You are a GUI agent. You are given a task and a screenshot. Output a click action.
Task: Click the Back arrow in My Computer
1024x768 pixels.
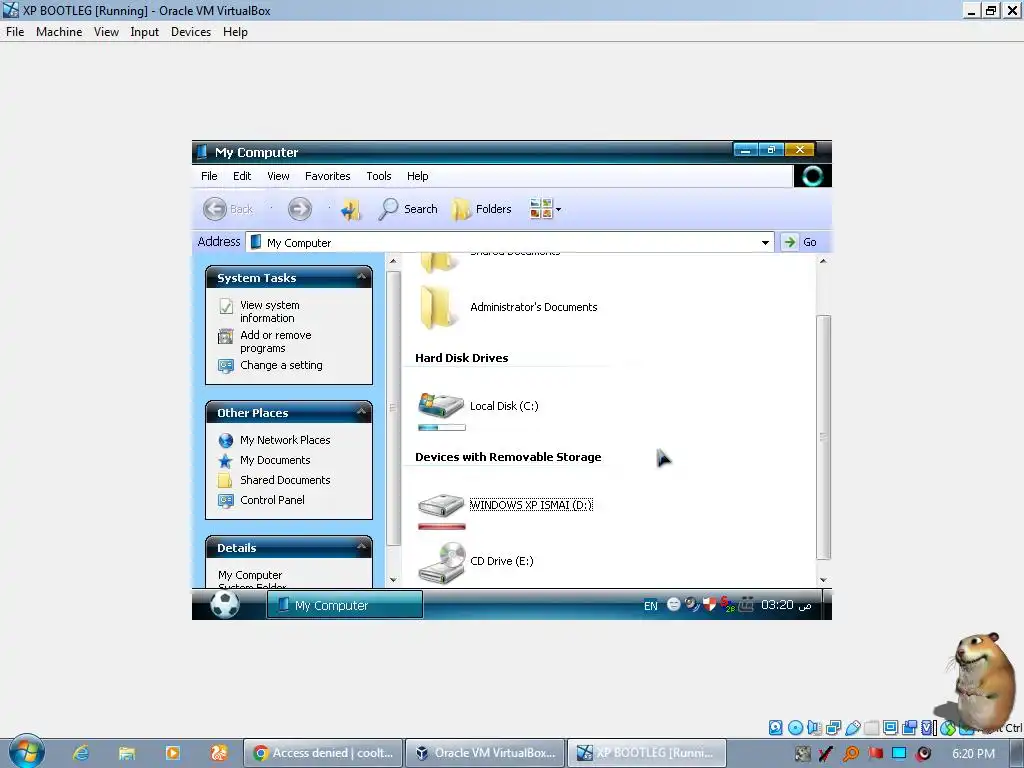tap(215, 209)
